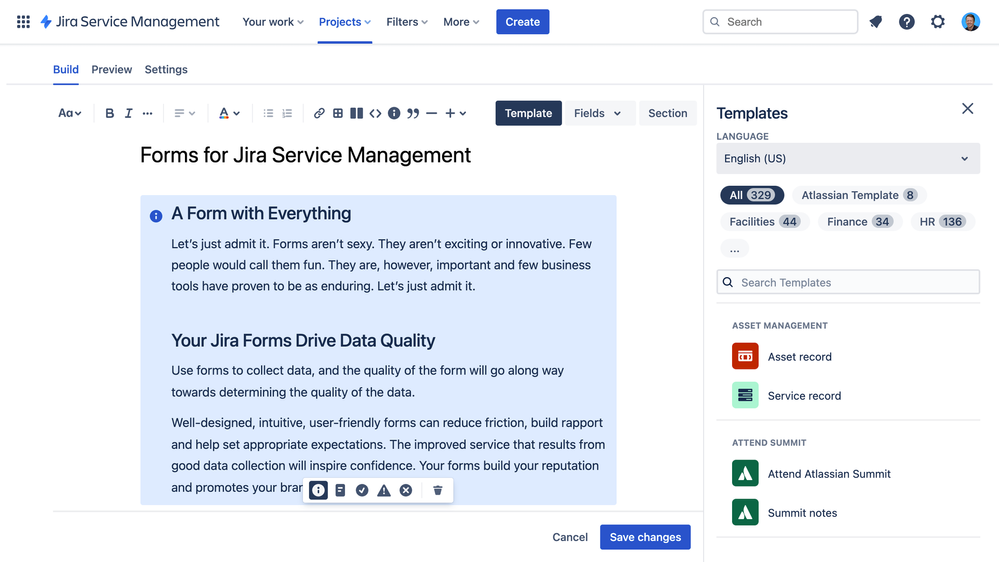Screen dimensions: 999x562
Task: Insert a link from the toolbar
Action: coord(319,113)
